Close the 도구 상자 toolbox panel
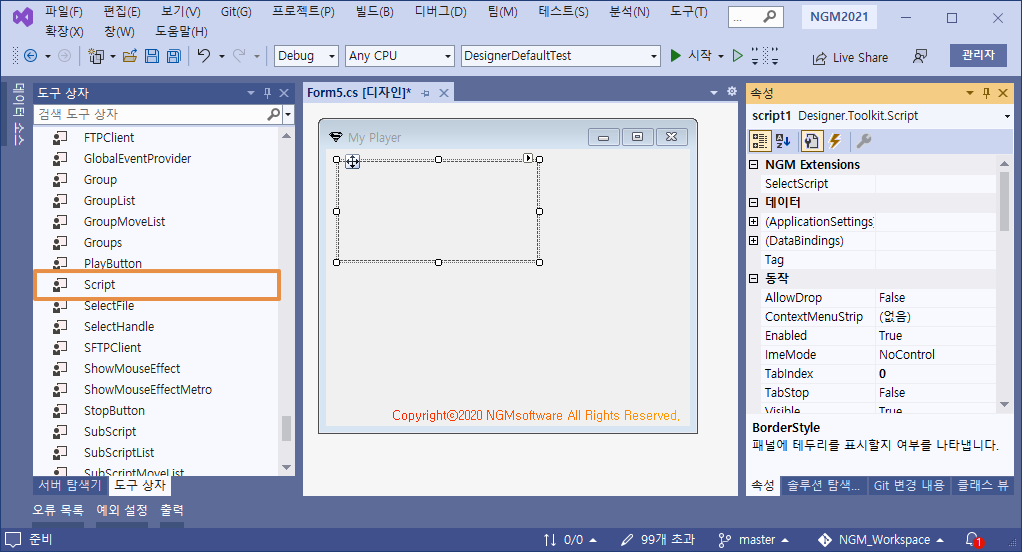Viewport: 1022px width, 552px height. 284,93
